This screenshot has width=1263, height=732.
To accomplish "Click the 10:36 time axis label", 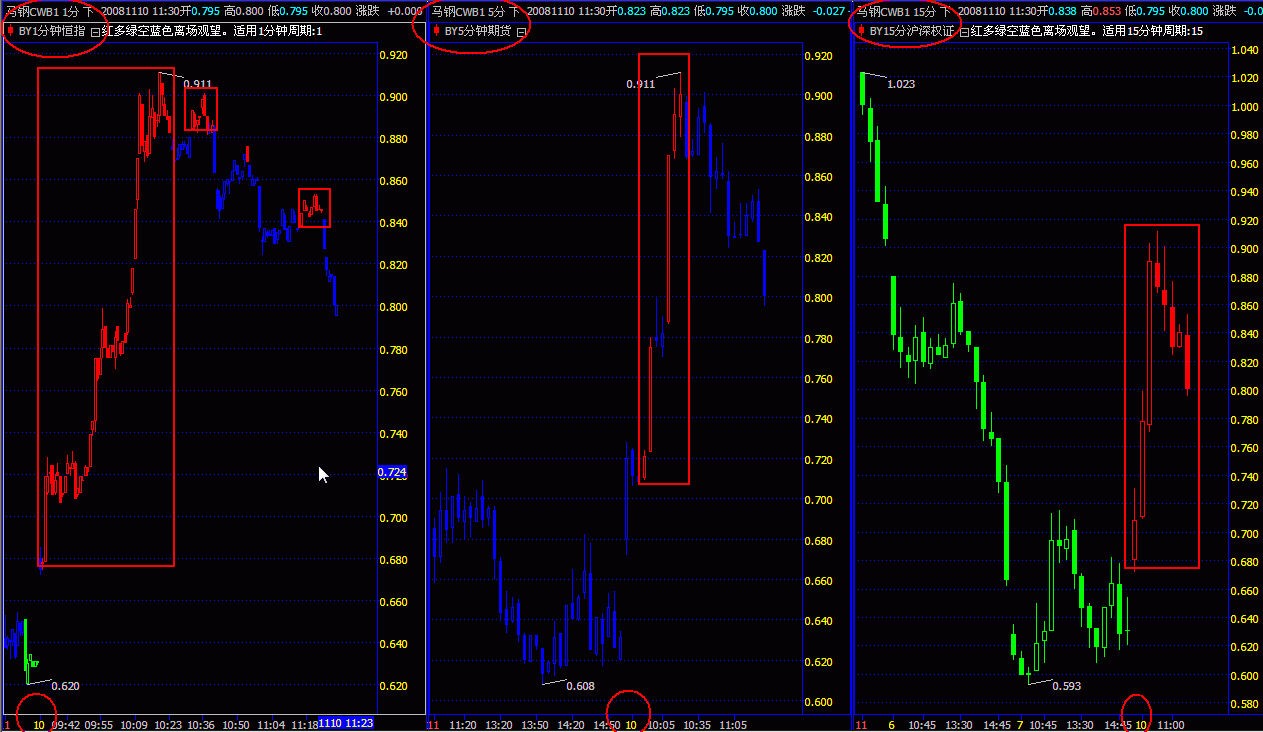I will tap(201, 723).
